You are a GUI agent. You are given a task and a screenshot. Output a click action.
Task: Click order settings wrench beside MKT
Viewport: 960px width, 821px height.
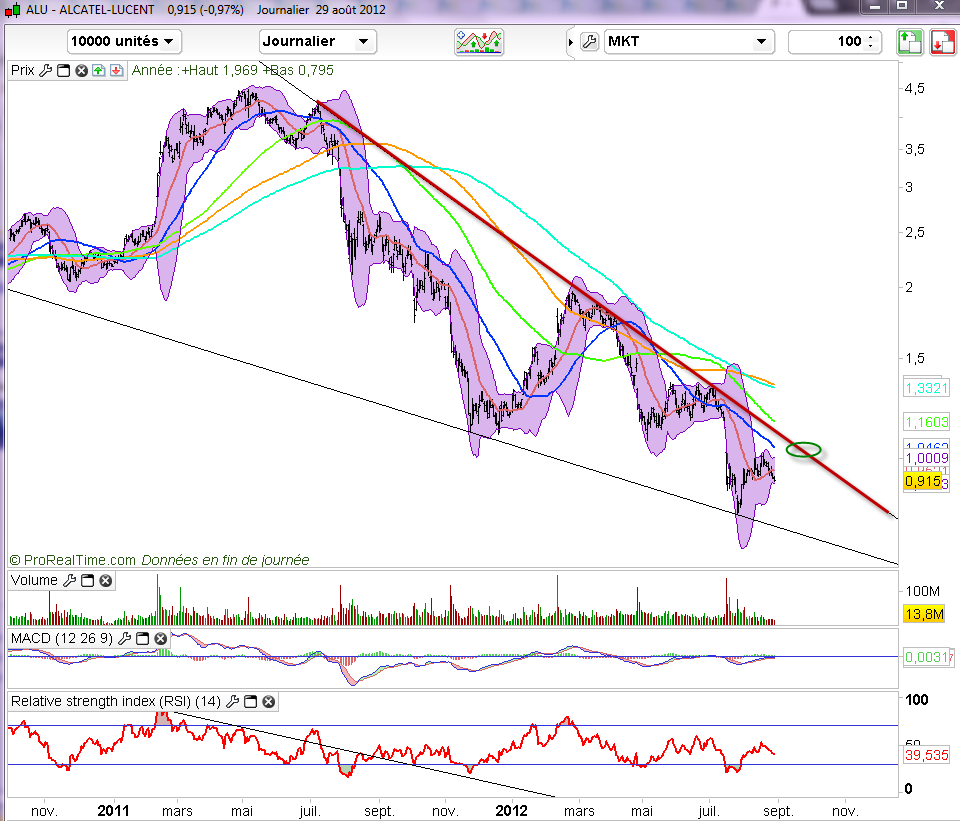point(589,42)
